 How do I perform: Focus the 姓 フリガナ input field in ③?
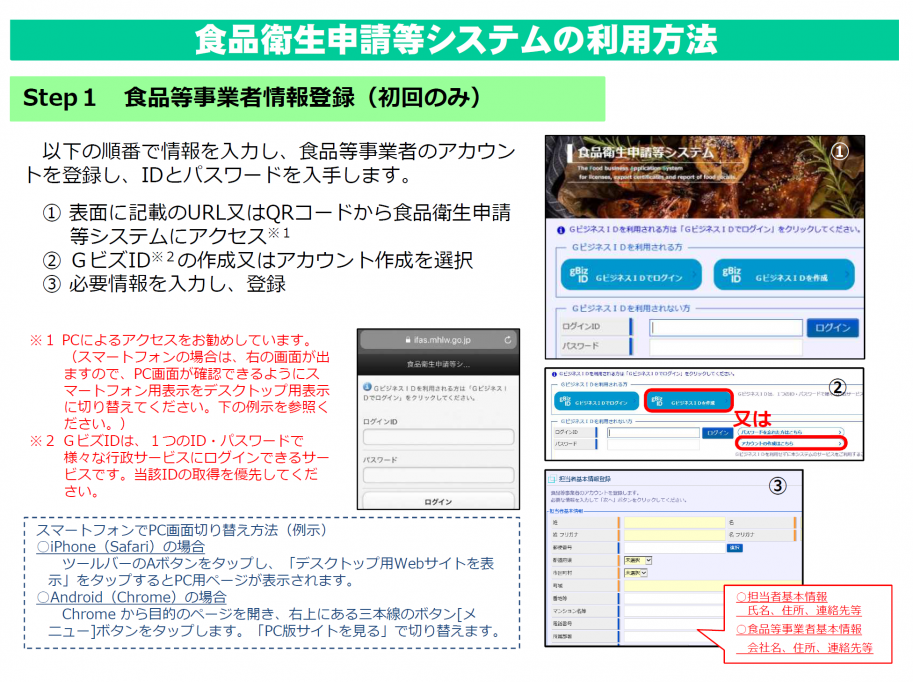point(674,535)
